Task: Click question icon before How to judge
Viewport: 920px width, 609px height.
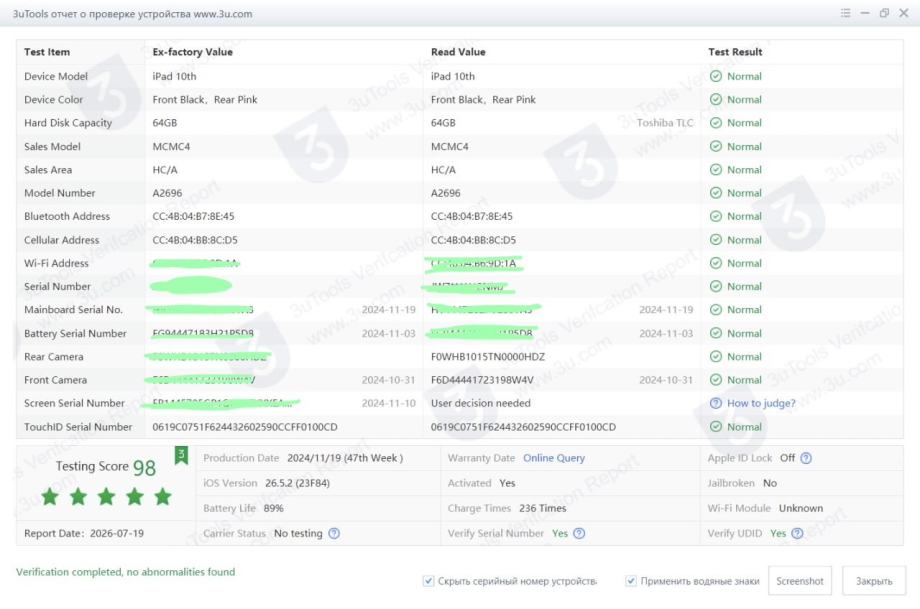Action: (716, 403)
